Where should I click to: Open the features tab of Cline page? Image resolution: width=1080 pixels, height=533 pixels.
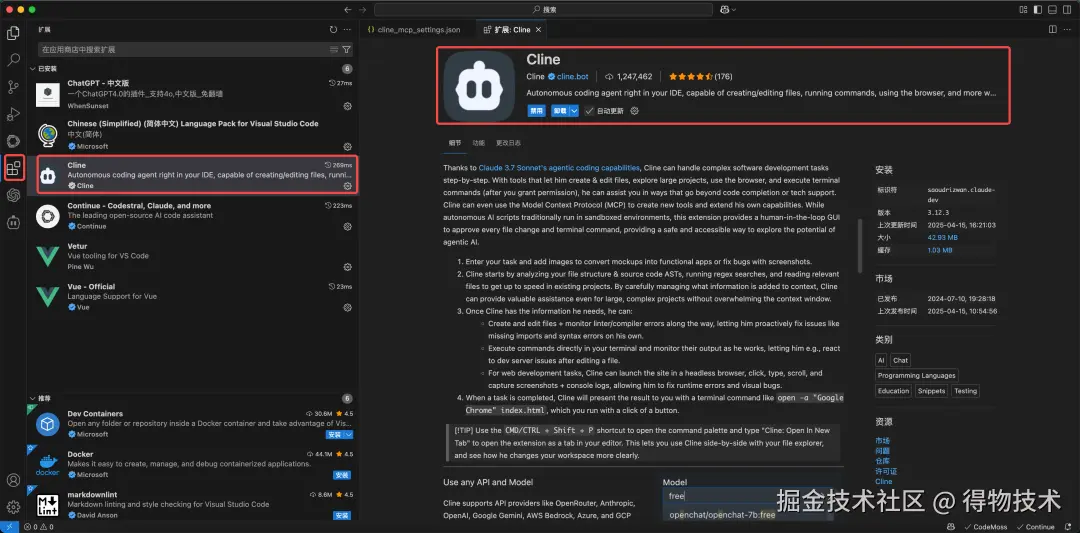[x=478, y=143]
